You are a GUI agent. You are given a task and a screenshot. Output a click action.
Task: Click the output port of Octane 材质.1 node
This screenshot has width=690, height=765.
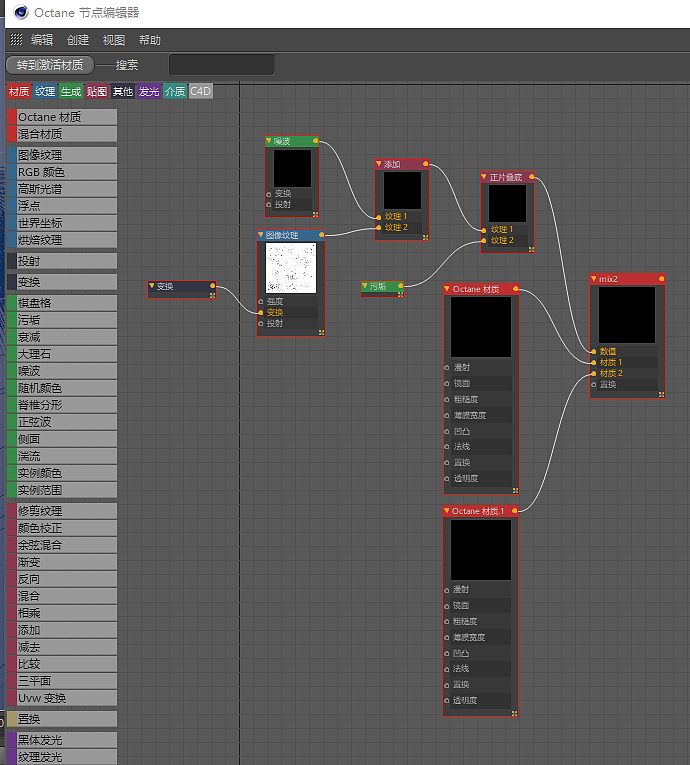pos(514,510)
